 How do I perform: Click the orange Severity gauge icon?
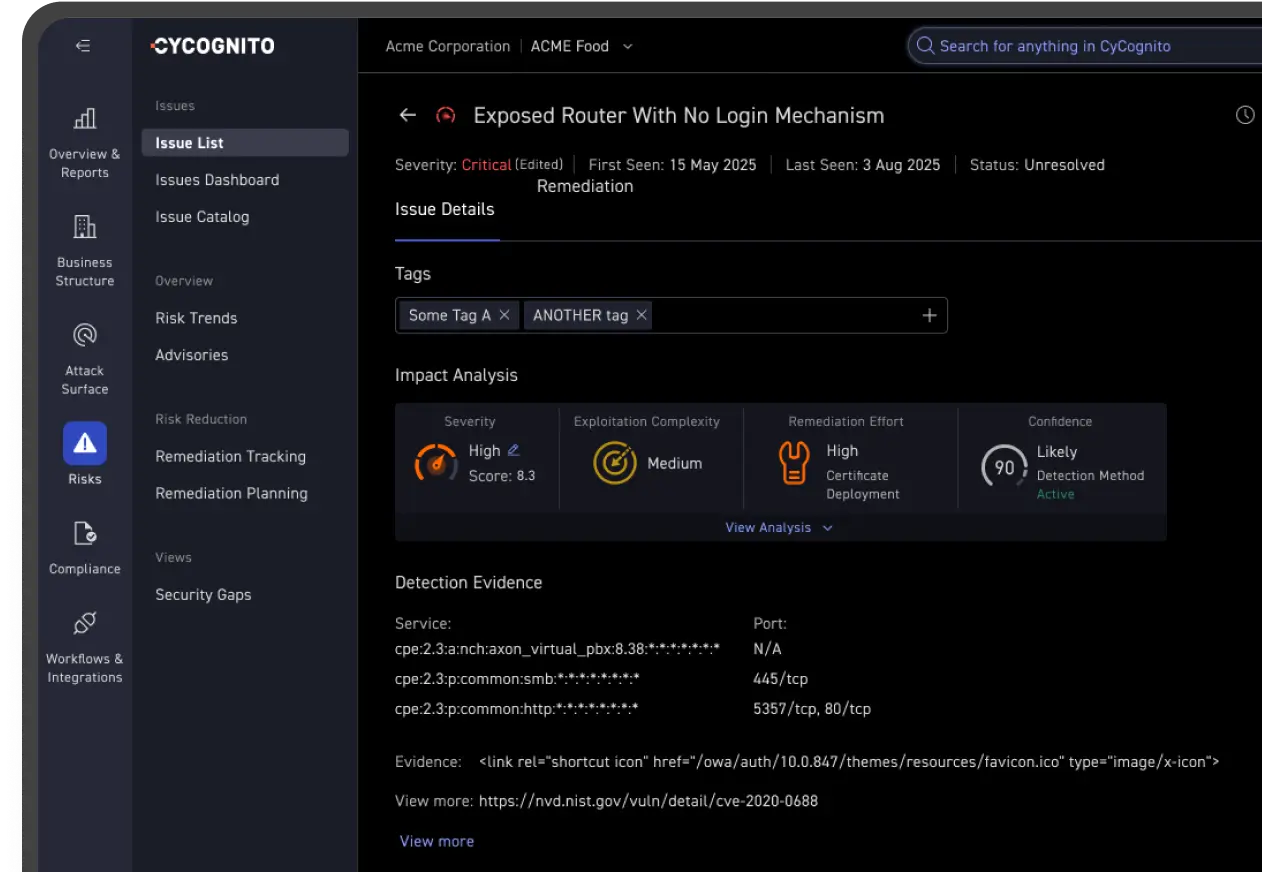436,463
